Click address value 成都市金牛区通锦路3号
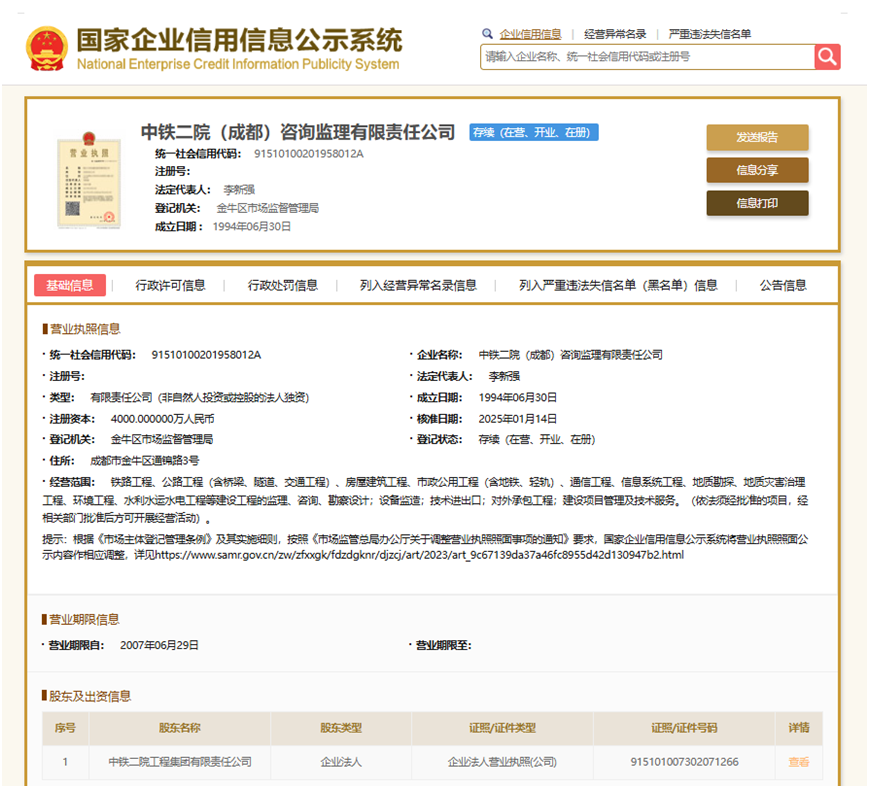Viewport: 869px width, 788px height. 145,460
